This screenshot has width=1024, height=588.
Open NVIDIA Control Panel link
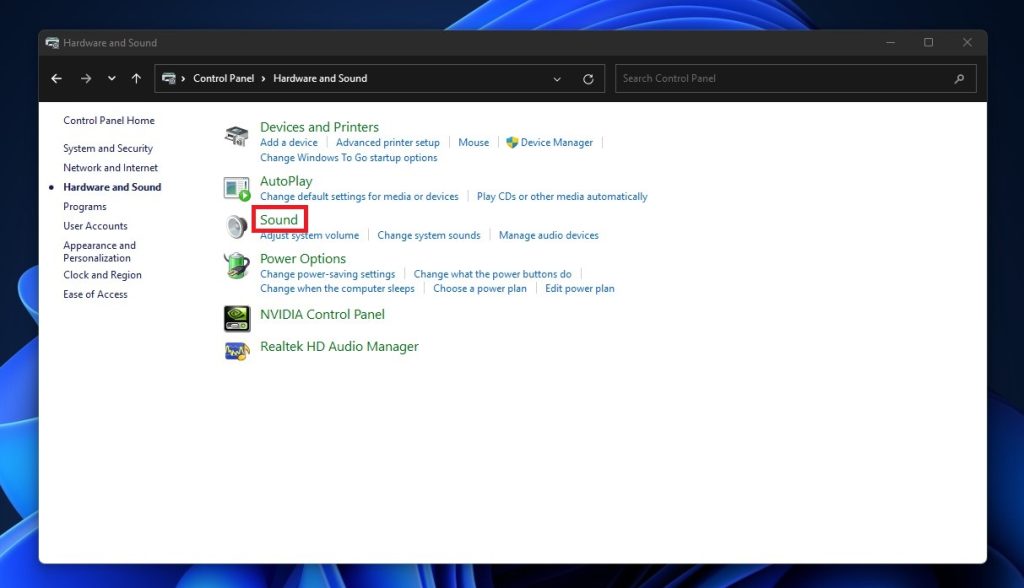323,314
